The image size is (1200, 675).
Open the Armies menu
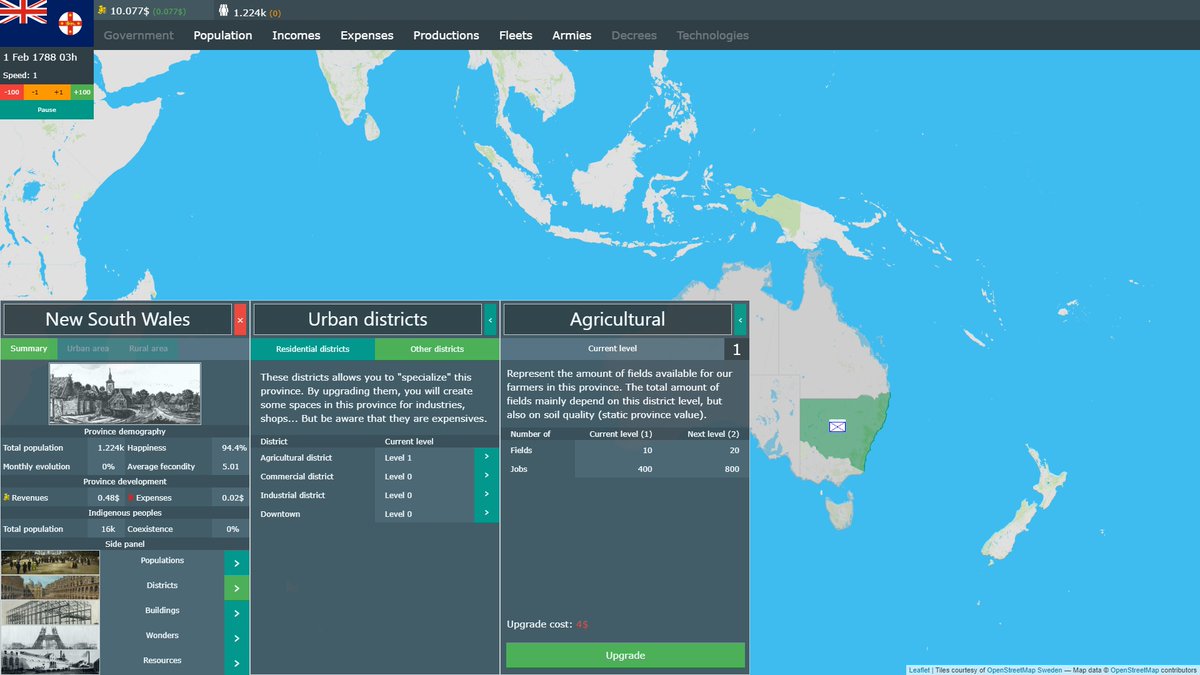(x=572, y=35)
